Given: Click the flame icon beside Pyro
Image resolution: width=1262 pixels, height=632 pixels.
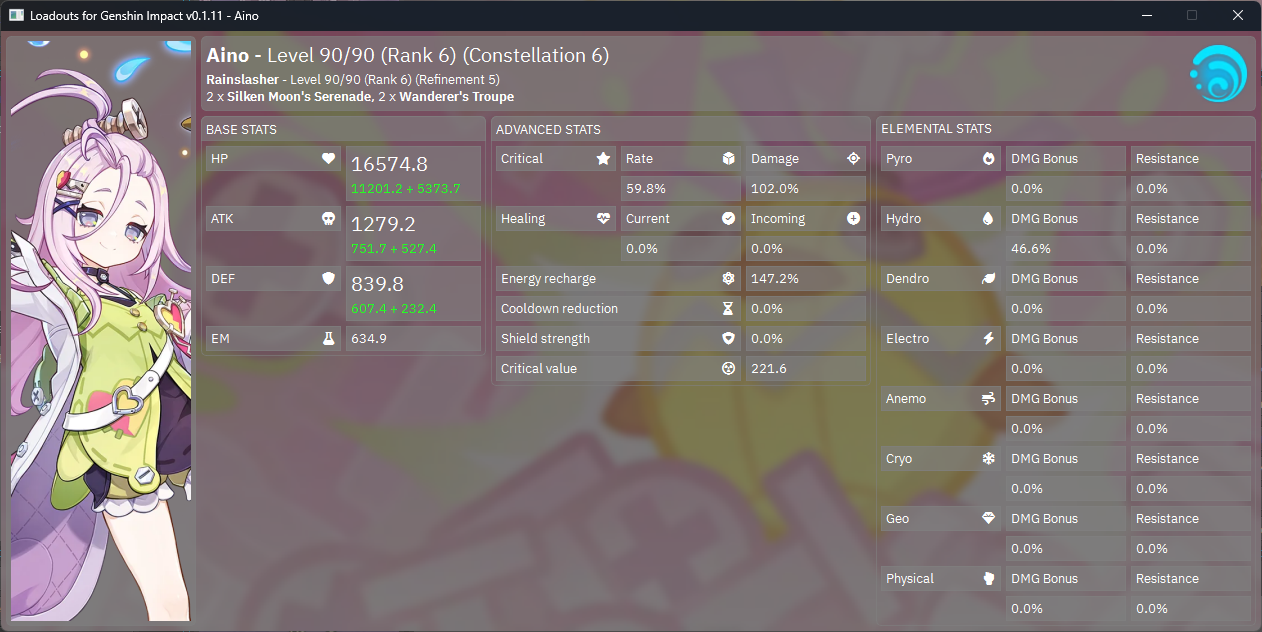Looking at the screenshot, I should point(988,159).
